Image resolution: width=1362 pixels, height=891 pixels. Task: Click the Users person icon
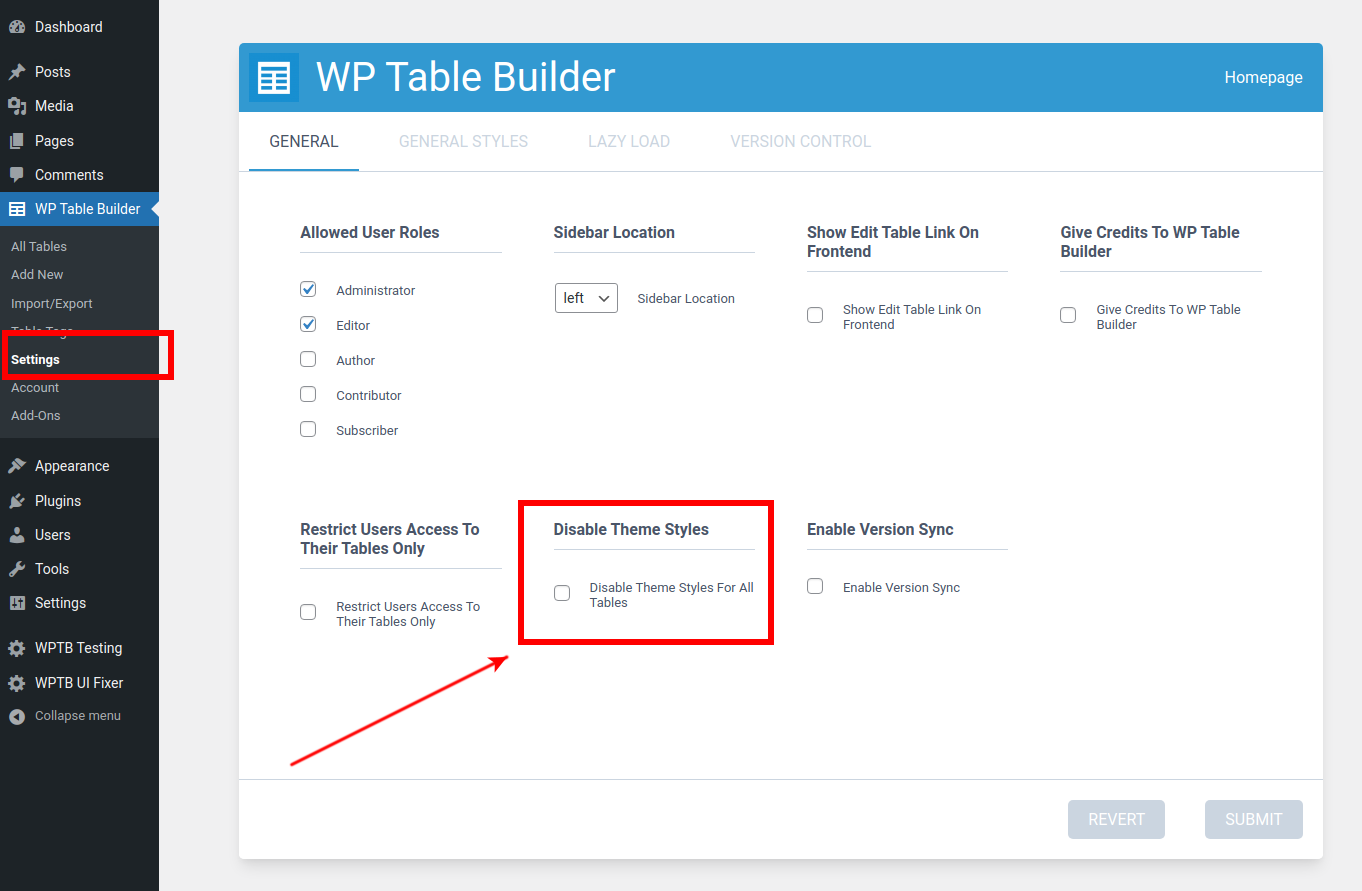17,535
